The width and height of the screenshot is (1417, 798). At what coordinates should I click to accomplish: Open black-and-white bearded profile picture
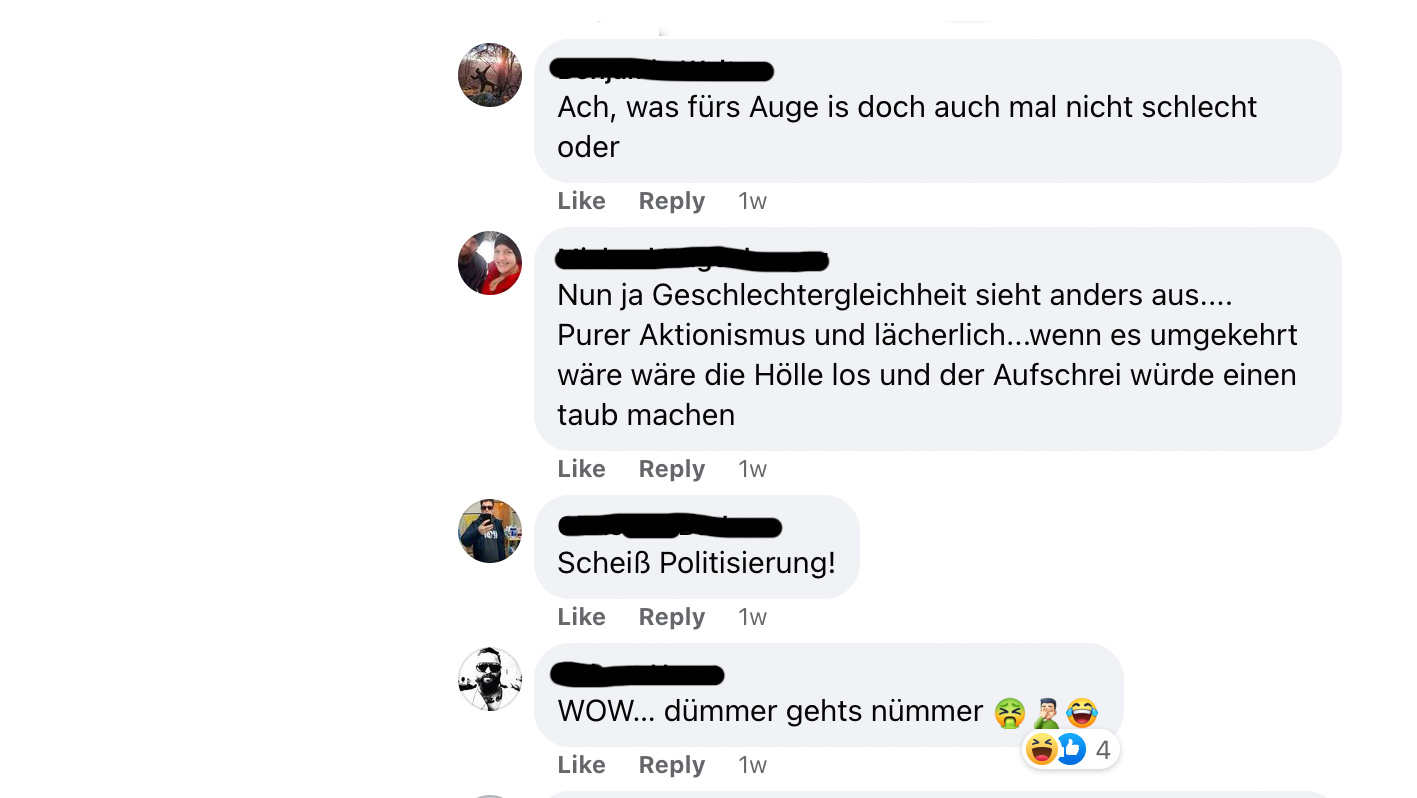(x=490, y=679)
